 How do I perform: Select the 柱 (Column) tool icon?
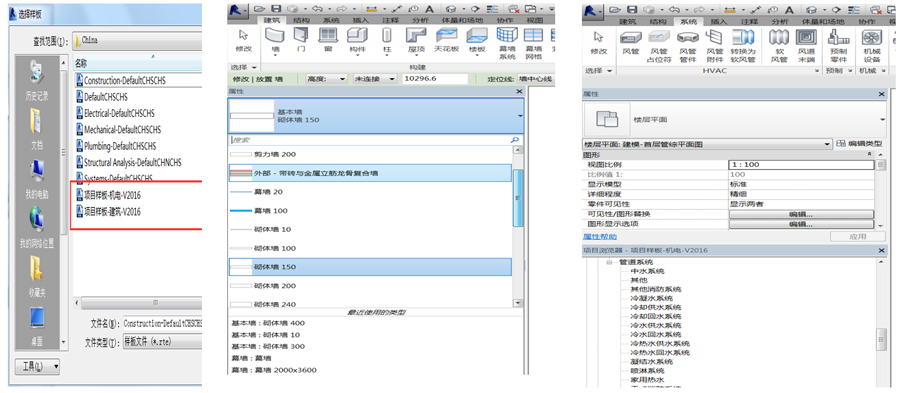coord(387,36)
